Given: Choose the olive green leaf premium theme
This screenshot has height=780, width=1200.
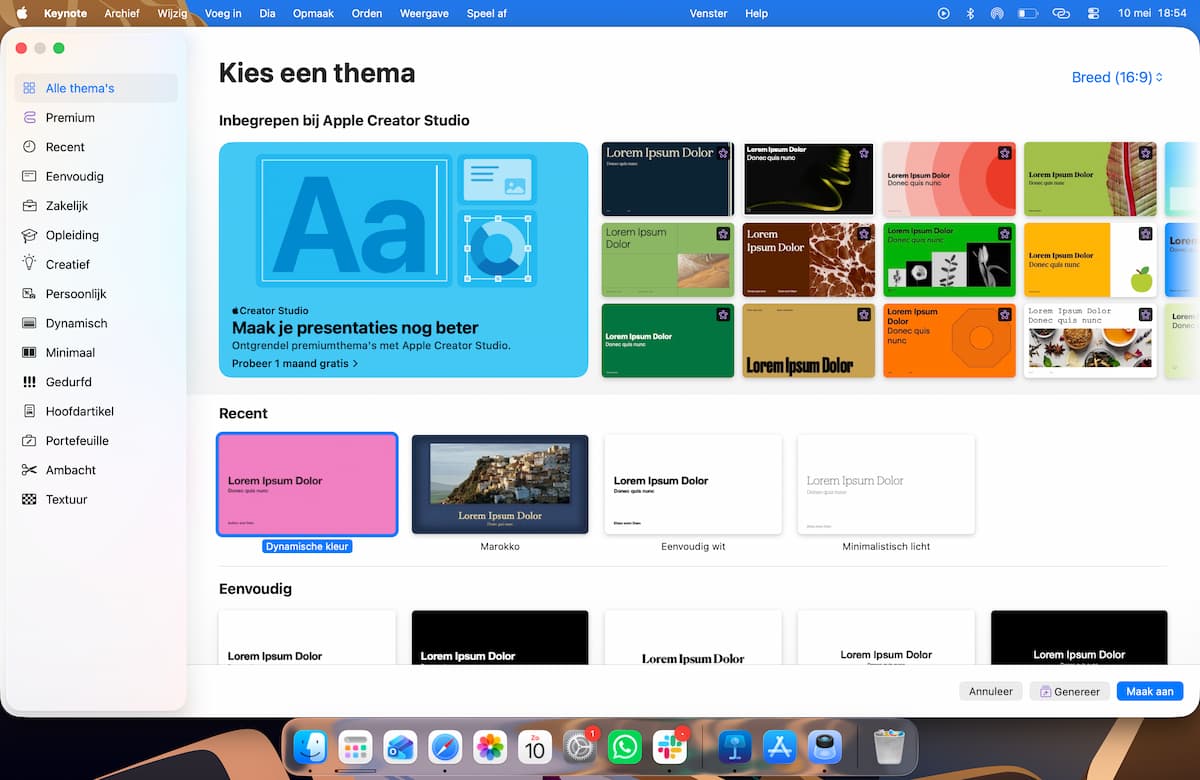Looking at the screenshot, I should coord(1091,179).
